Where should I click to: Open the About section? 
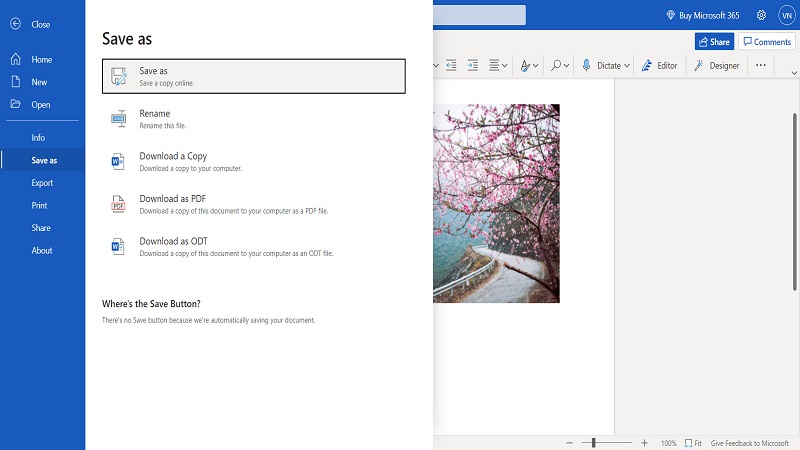point(42,250)
